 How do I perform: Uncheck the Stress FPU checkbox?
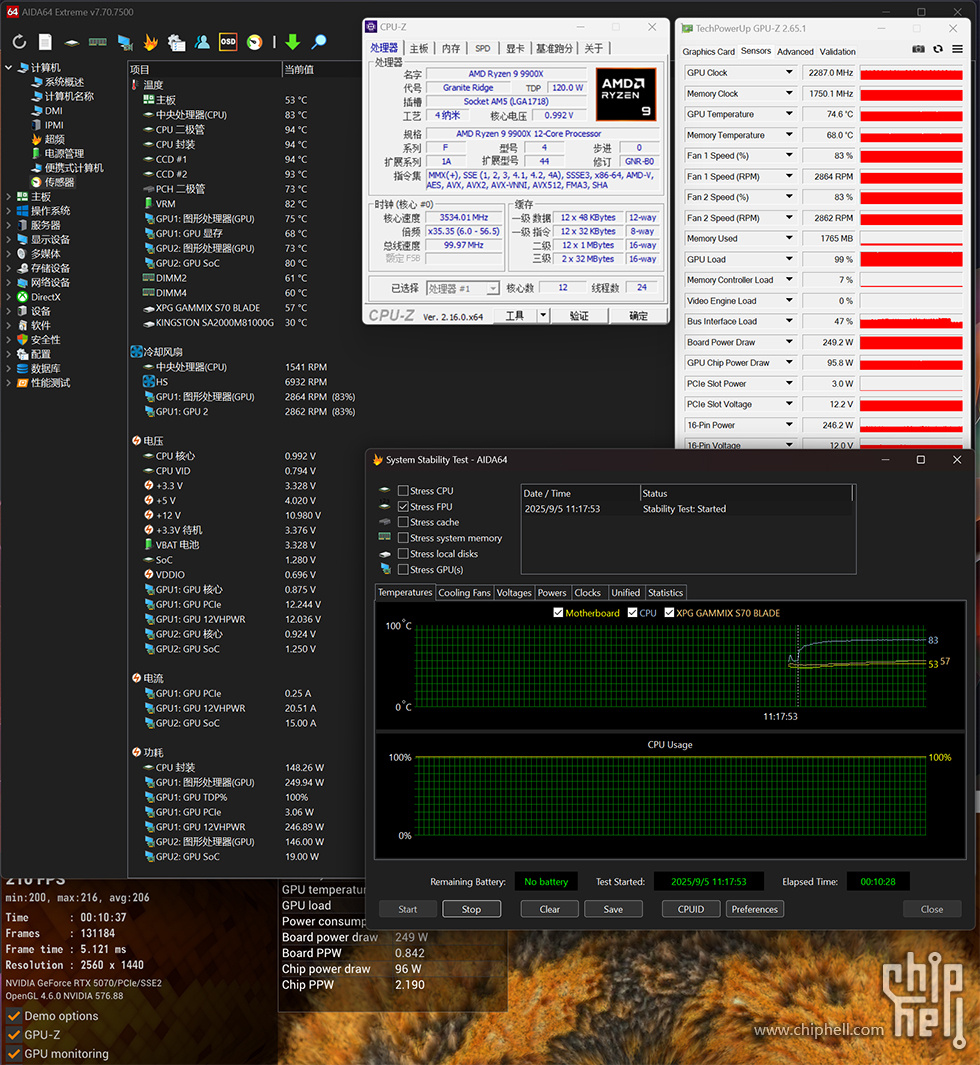coord(403,507)
